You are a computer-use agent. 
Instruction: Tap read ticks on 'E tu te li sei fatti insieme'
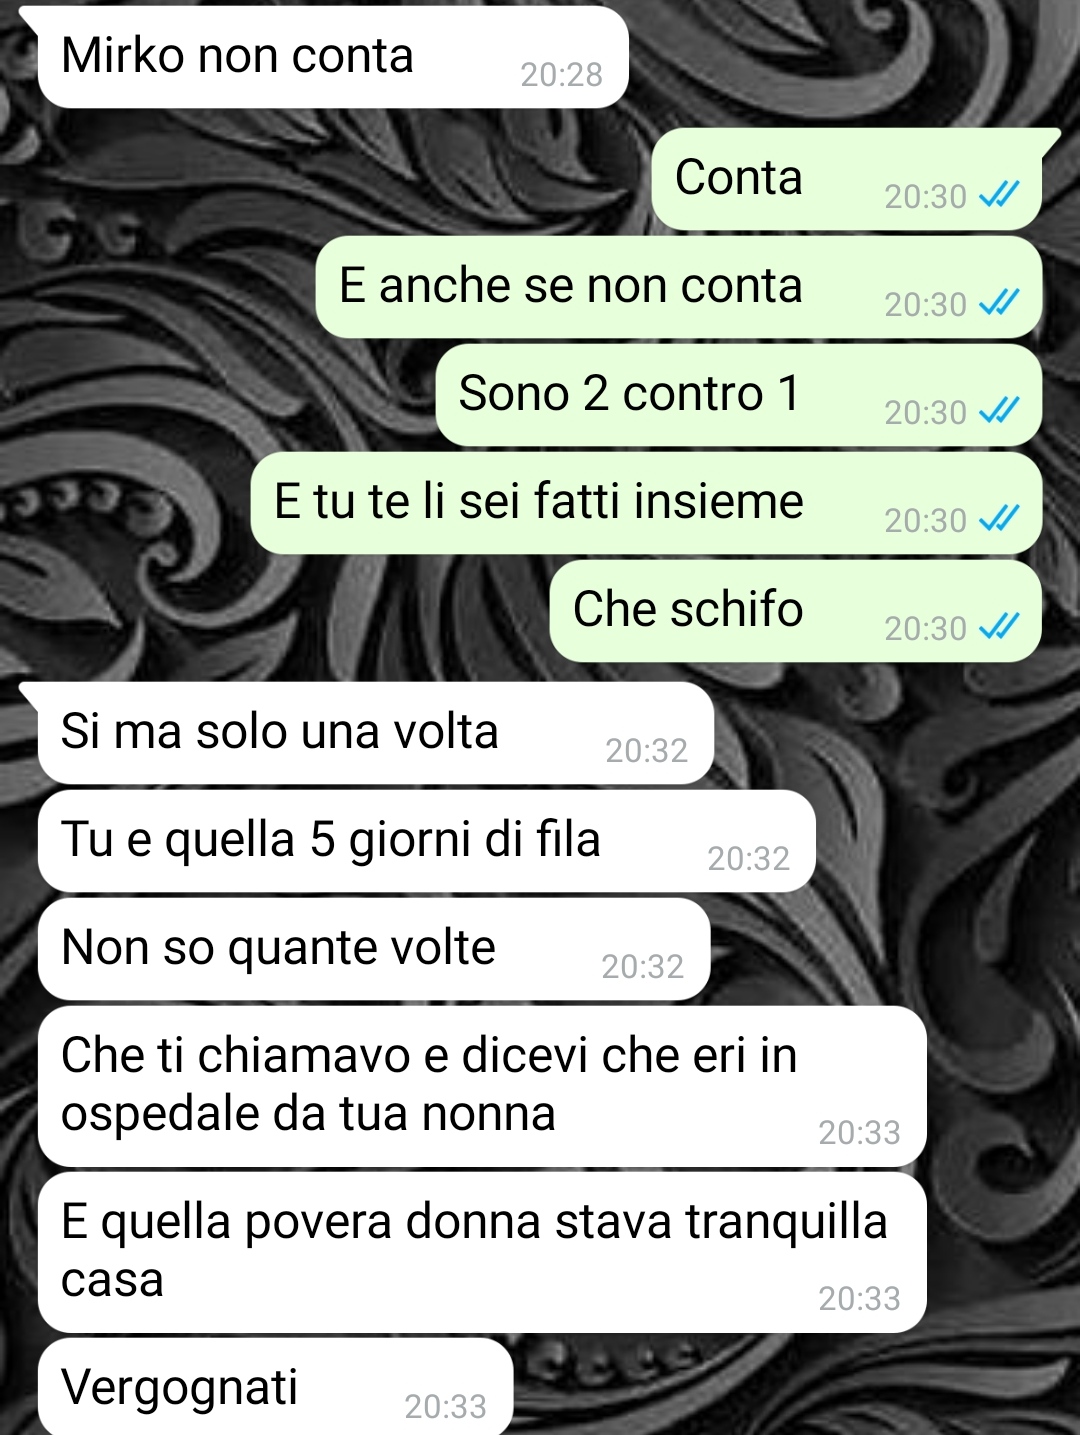[x=998, y=518]
